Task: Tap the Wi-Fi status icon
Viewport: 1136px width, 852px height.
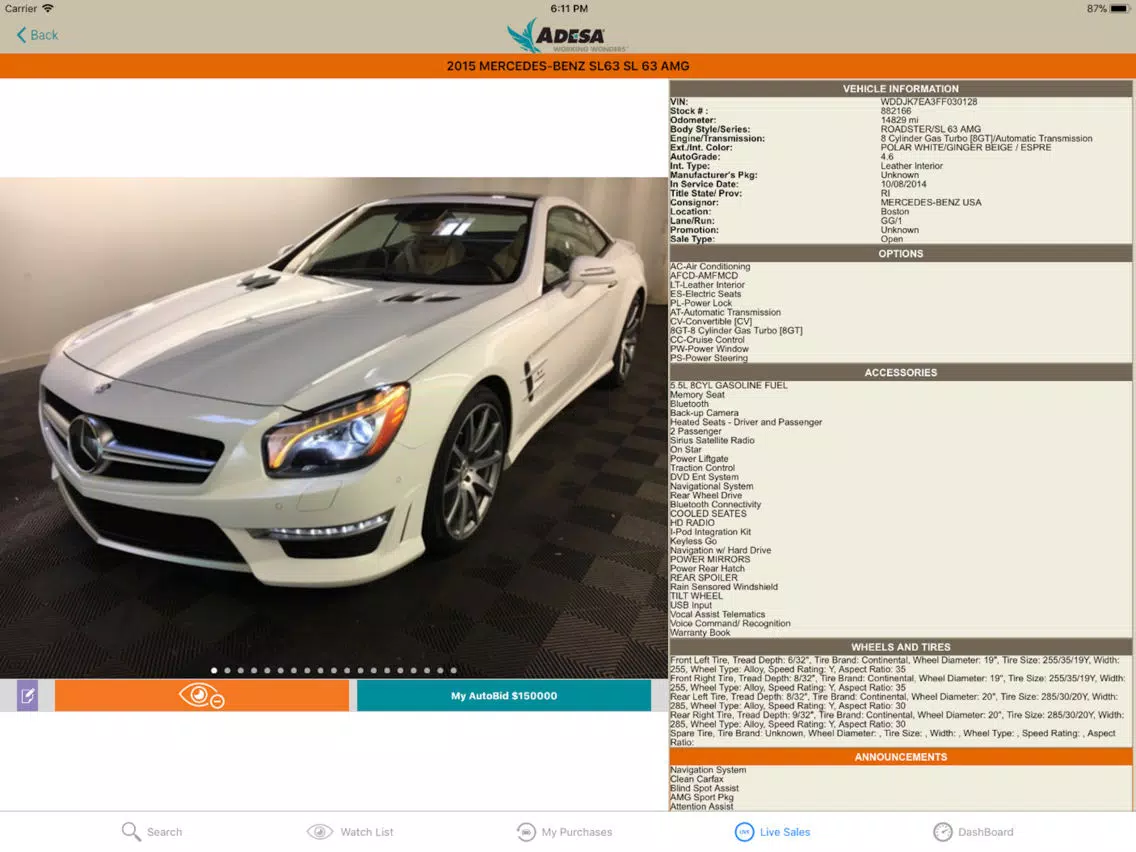Action: pos(48,9)
